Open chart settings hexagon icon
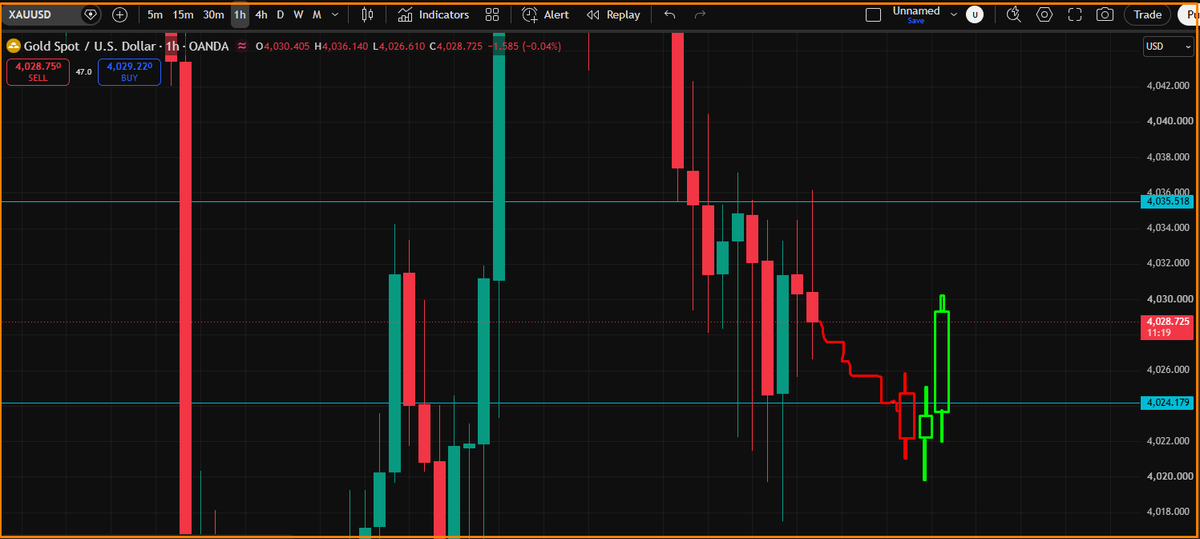The width and height of the screenshot is (1200, 539). point(1045,15)
